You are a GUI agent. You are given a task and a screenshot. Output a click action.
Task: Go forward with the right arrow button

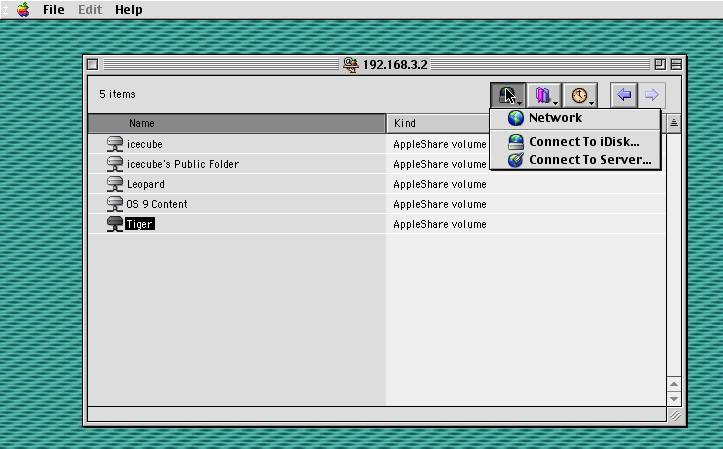coord(651,95)
